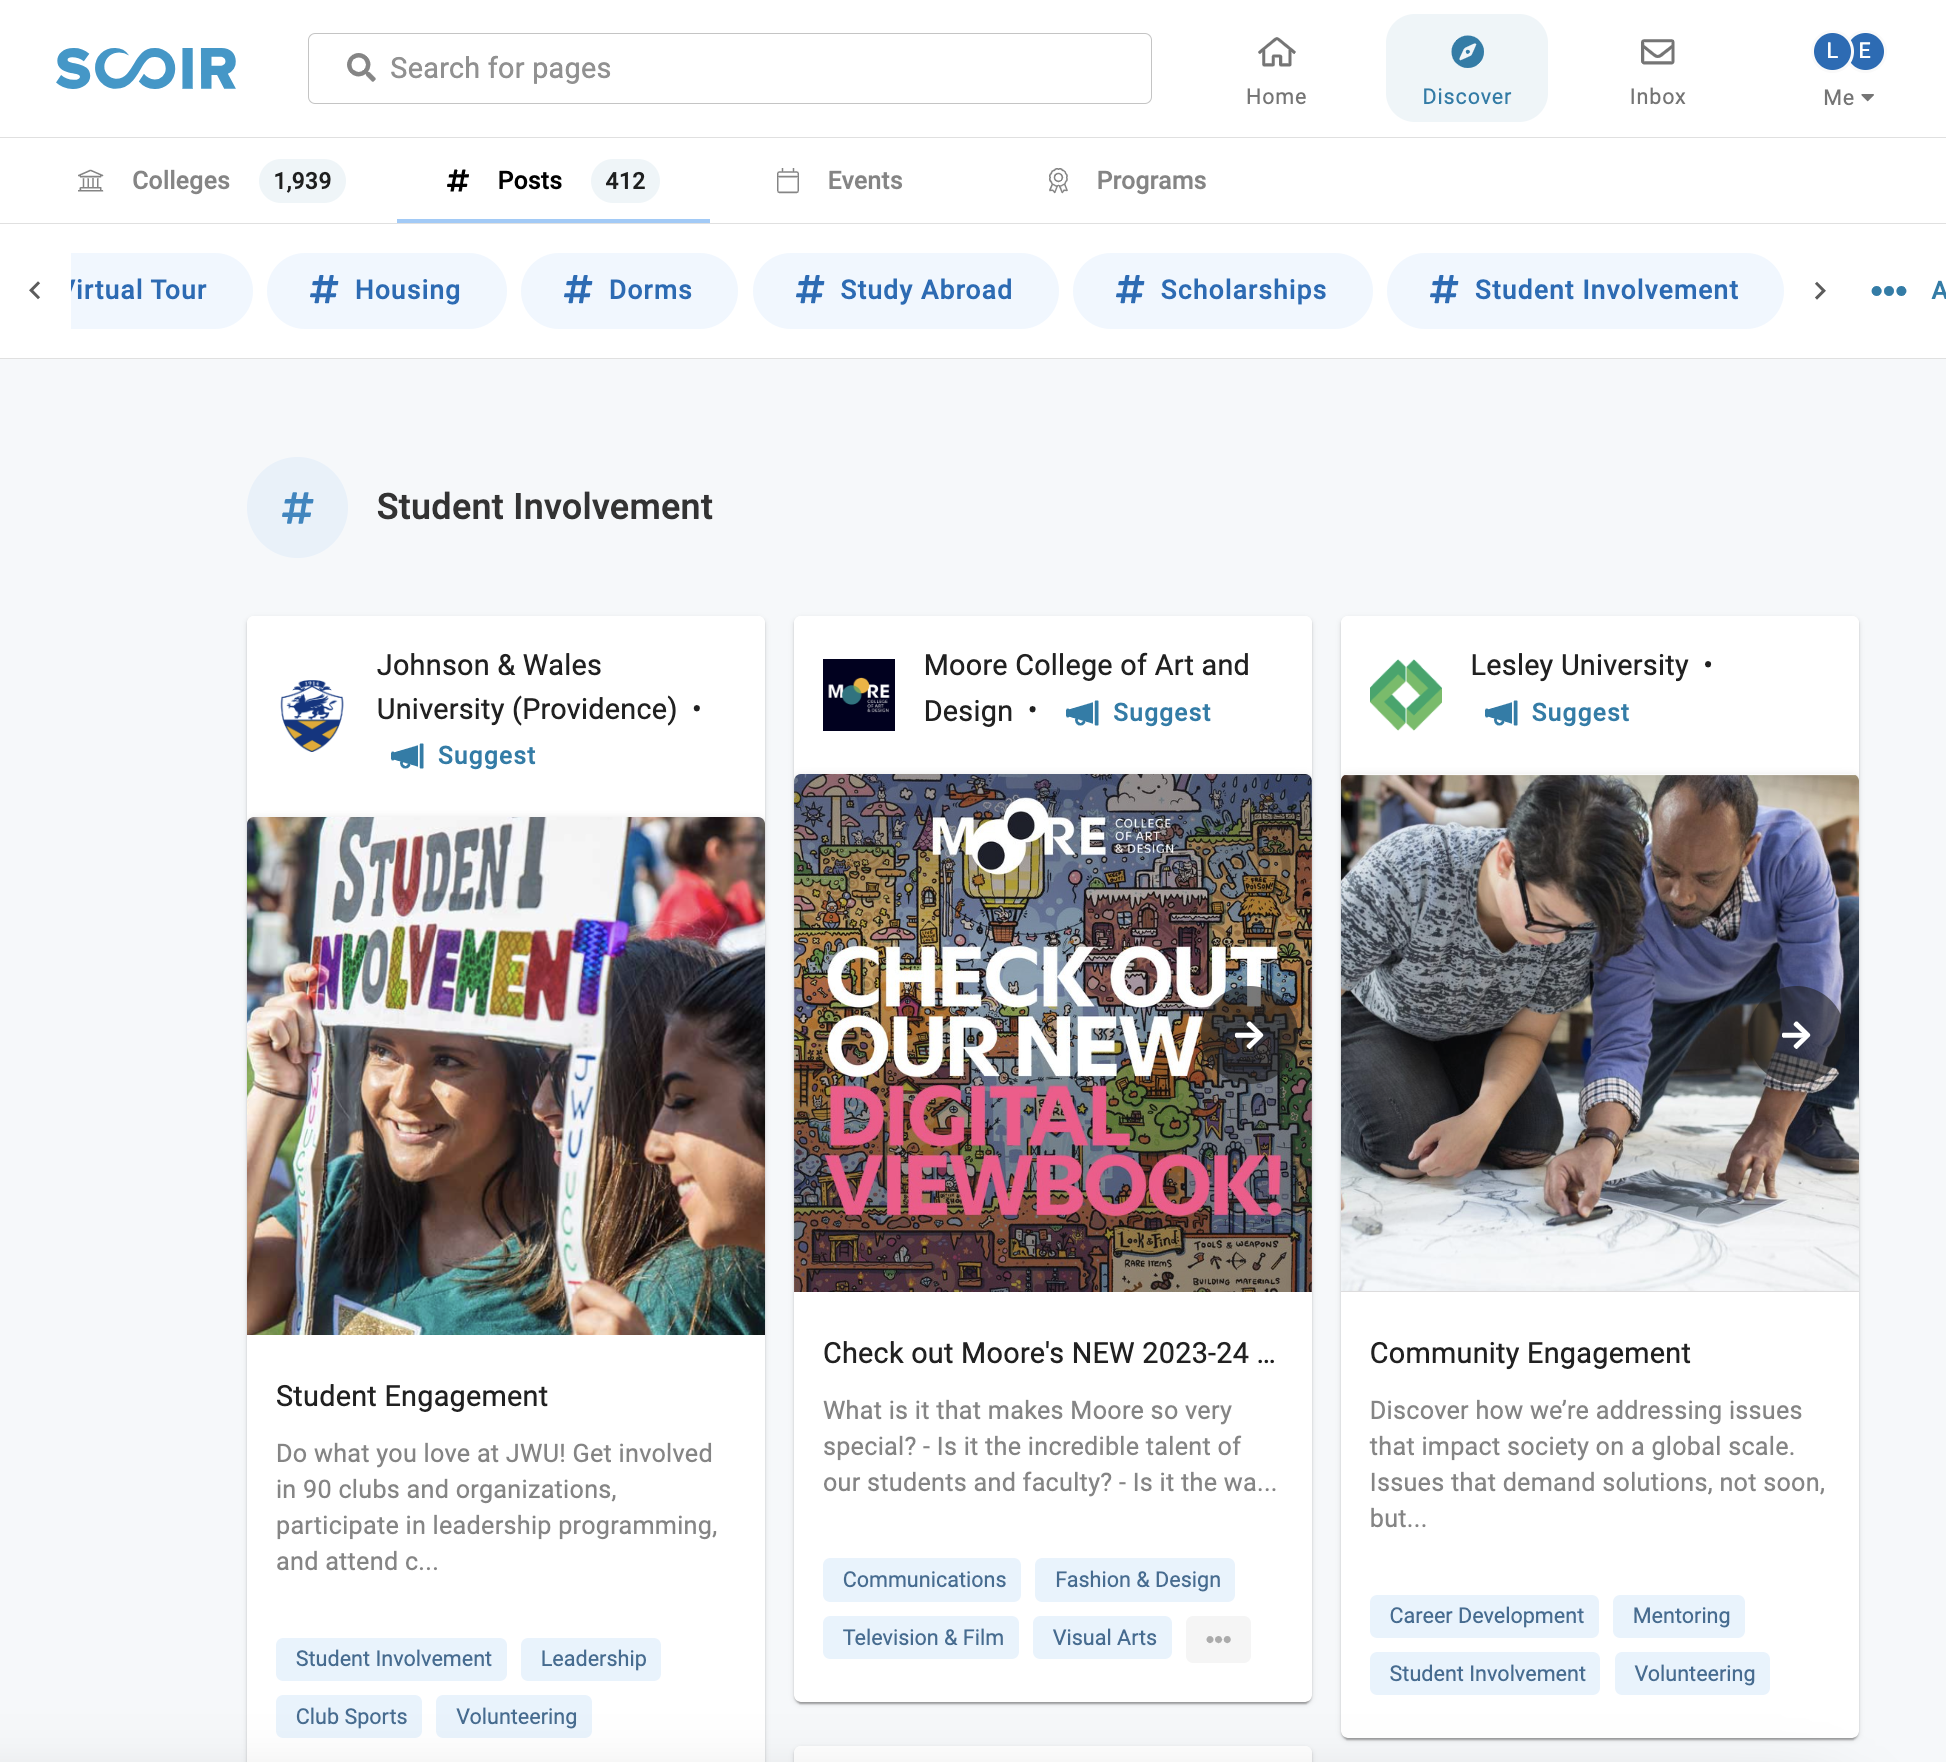Viewport: 1946px width, 1762px height.
Task: Open the Student Involvement sign photo
Action: (x=506, y=1075)
